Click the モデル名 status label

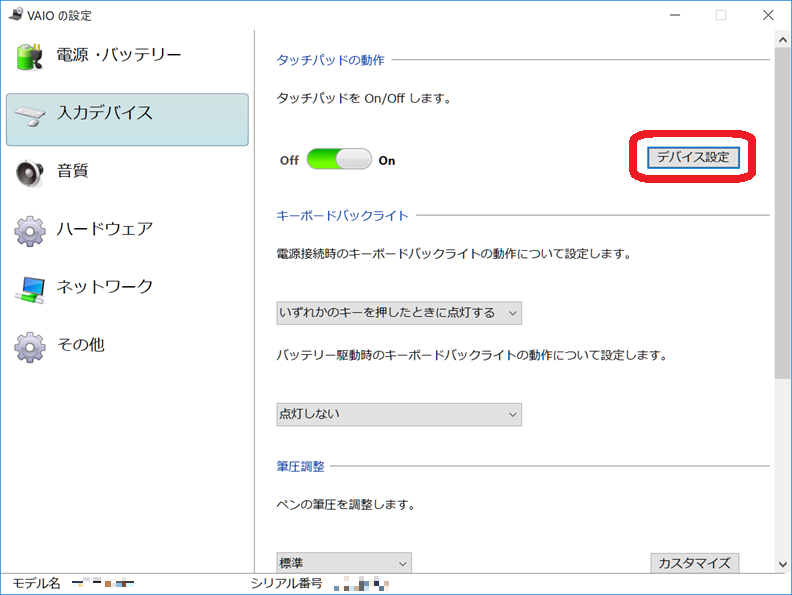(x=36, y=583)
